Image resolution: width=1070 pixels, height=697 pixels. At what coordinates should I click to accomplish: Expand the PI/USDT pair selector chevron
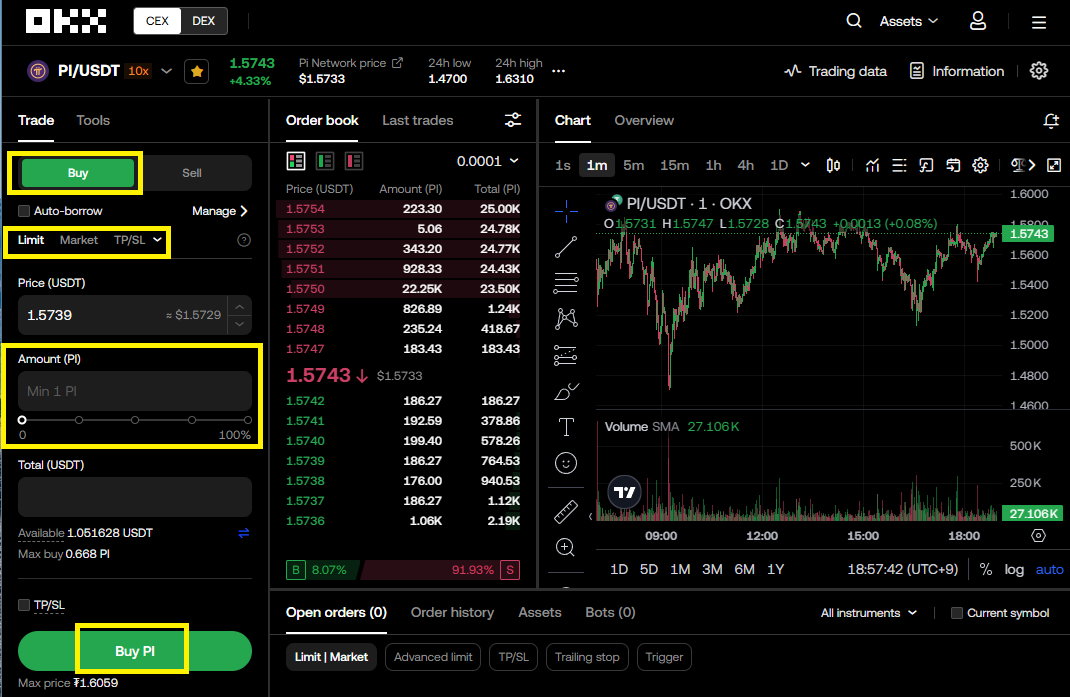click(166, 71)
